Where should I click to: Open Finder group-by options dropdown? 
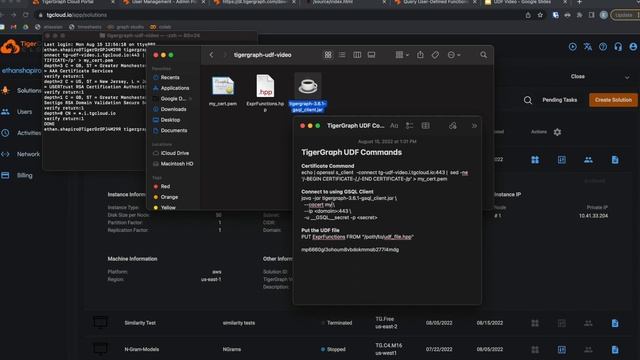click(x=402, y=55)
